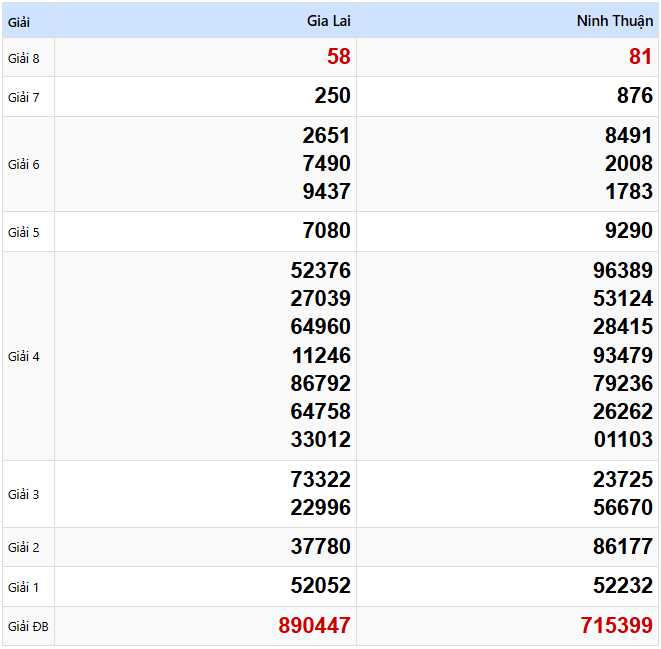Click the Giải 5 number 7080
This screenshot has width=661, height=649.
[326, 231]
